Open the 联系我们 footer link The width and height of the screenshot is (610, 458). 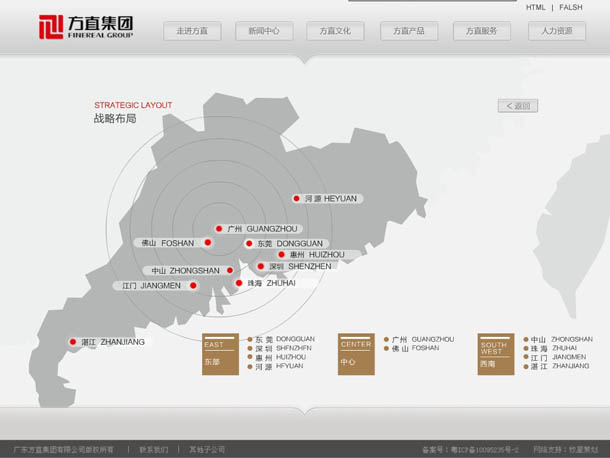[154, 450]
